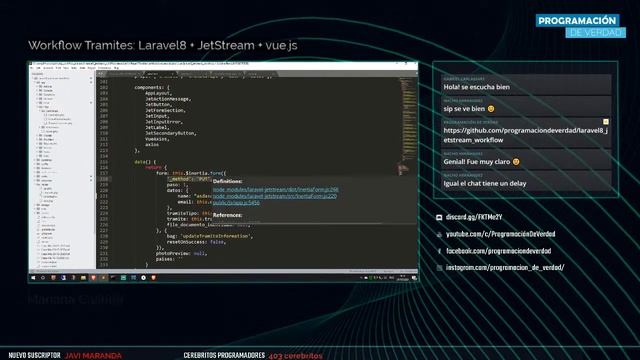The image size is (640, 360).
Task: Open the laravel-jetstream/src/InertiaForm.js definition link
Action: click(275, 196)
